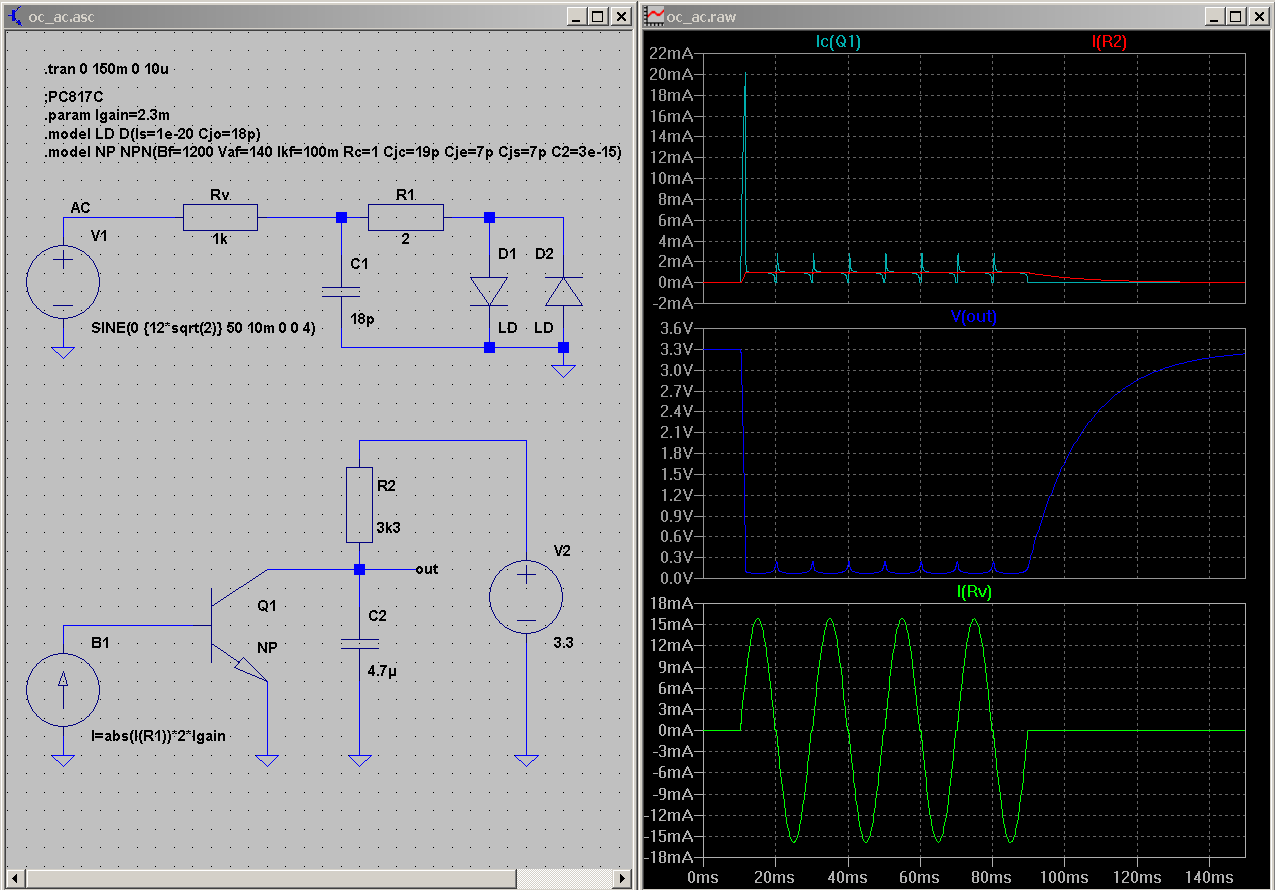Select resistor R1 in the schematic

(405, 217)
